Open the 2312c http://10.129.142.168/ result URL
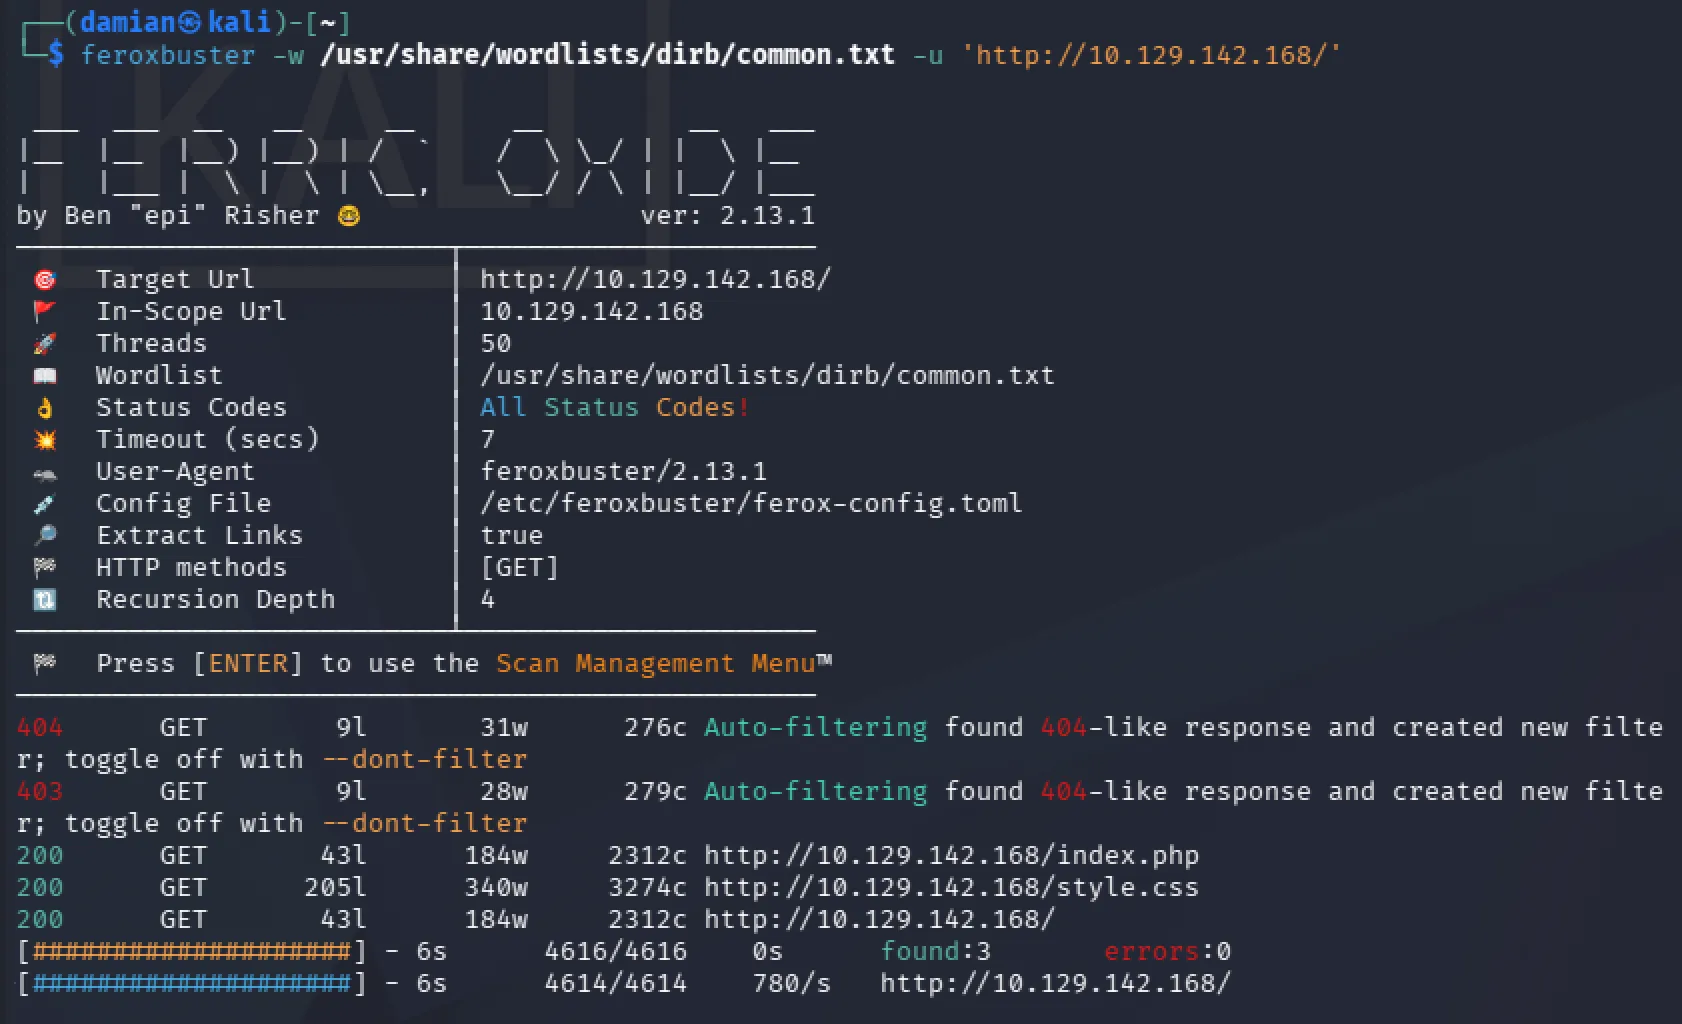This screenshot has height=1024, width=1682. 879,919
